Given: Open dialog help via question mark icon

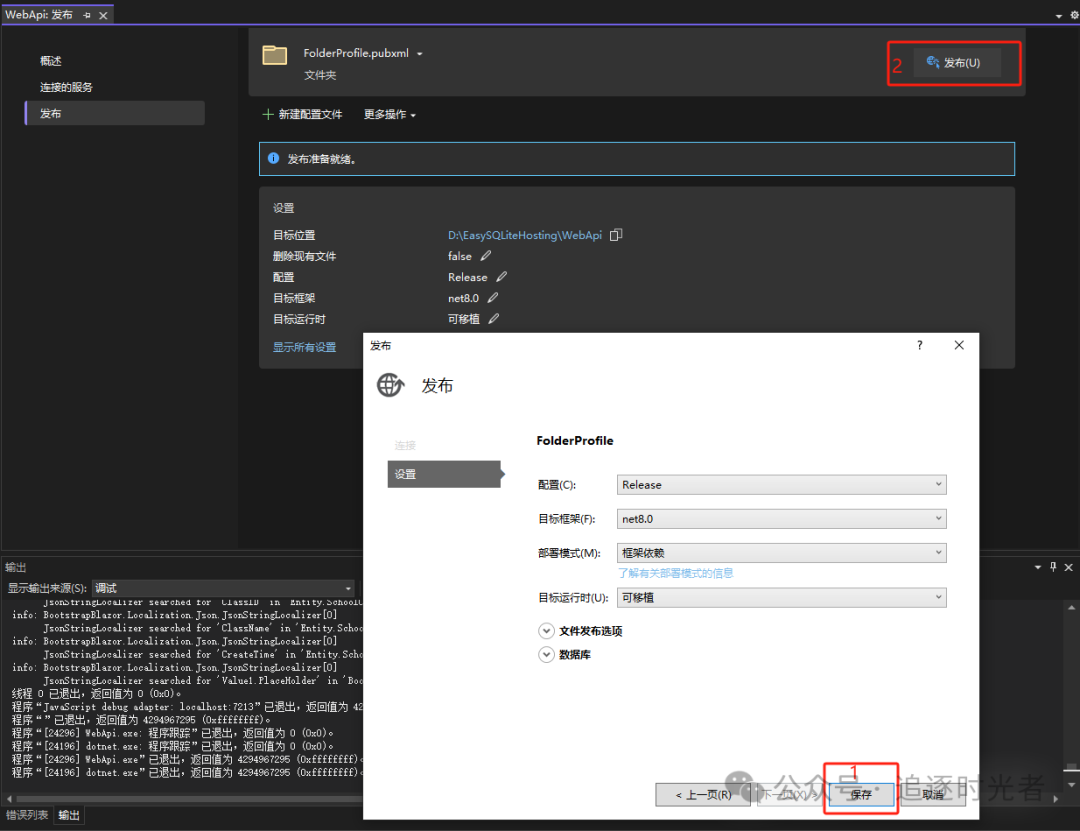Looking at the screenshot, I should pyautogui.click(x=919, y=344).
